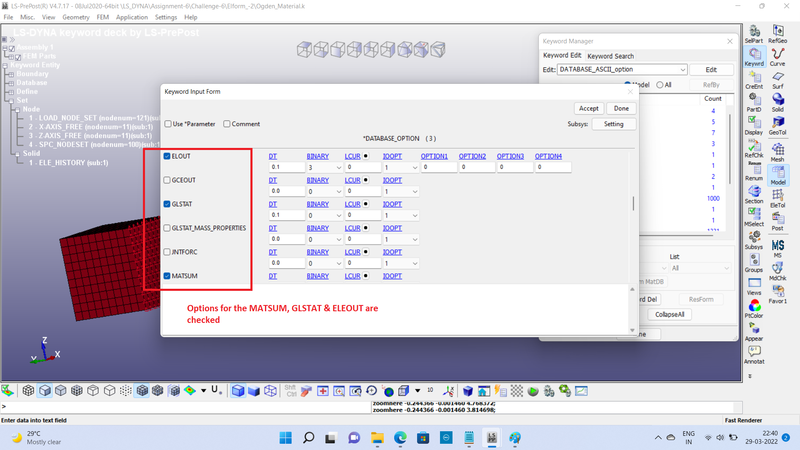The image size is (800, 450).
Task: Open the Views tool
Action: 754,286
